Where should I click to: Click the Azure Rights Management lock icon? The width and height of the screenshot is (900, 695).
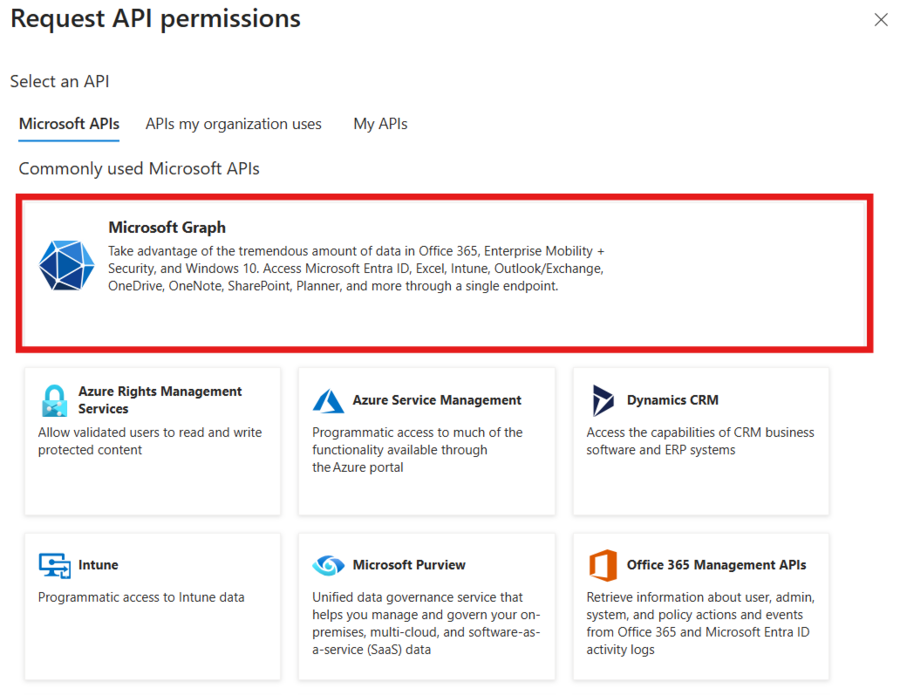click(x=55, y=400)
